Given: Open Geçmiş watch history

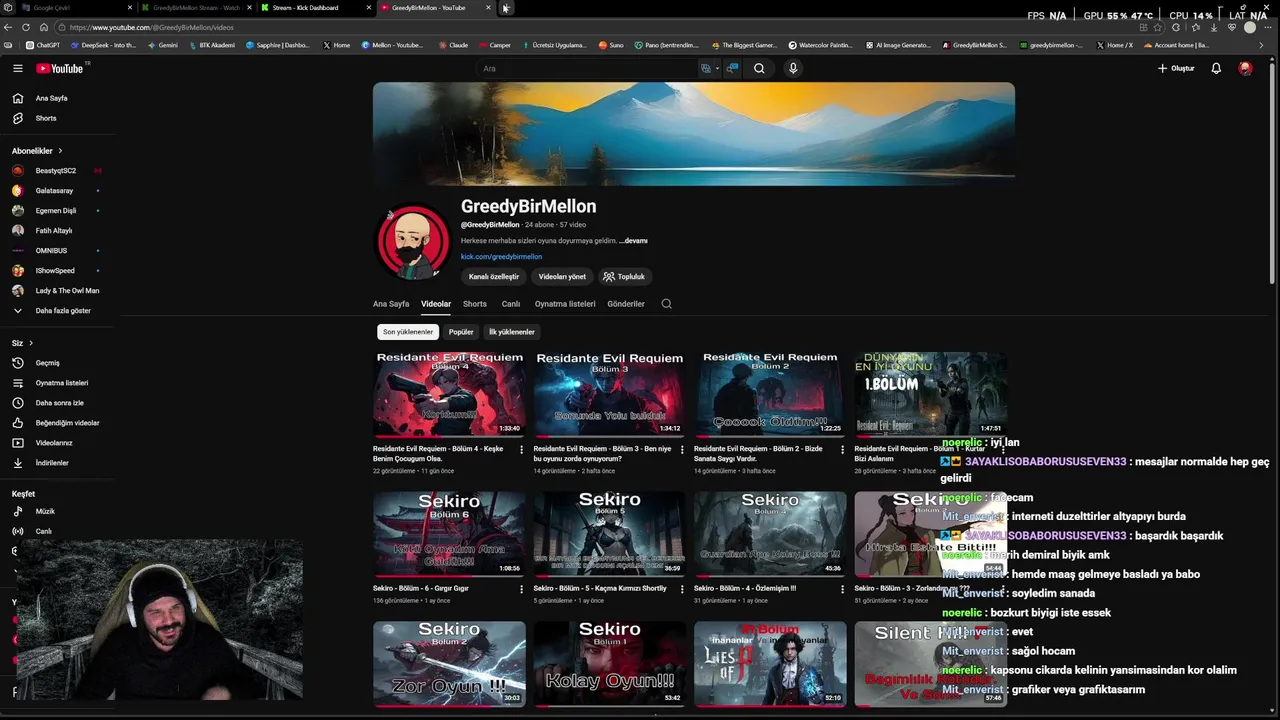Looking at the screenshot, I should click(48, 363).
